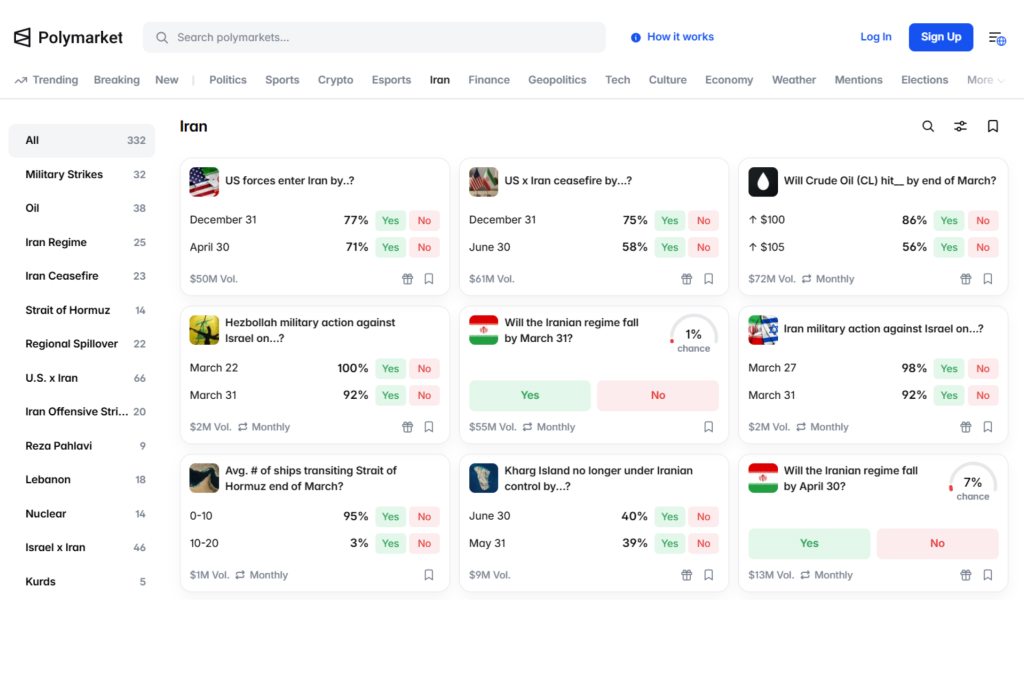The height and width of the screenshot is (683, 1024).
Task: Click gift icon on Hezbollah market card
Action: click(x=408, y=427)
